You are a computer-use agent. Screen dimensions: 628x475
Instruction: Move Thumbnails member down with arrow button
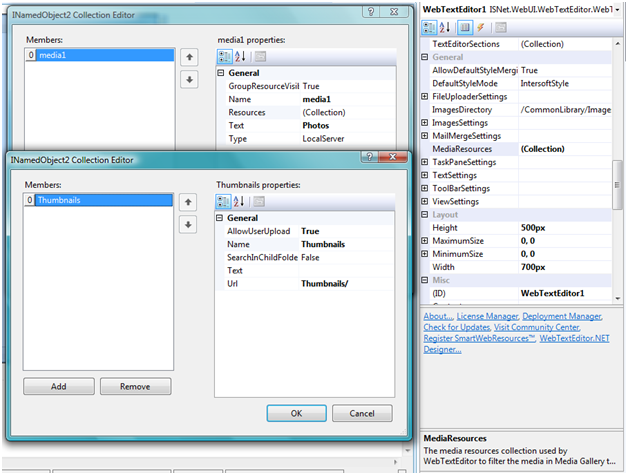tap(187, 223)
